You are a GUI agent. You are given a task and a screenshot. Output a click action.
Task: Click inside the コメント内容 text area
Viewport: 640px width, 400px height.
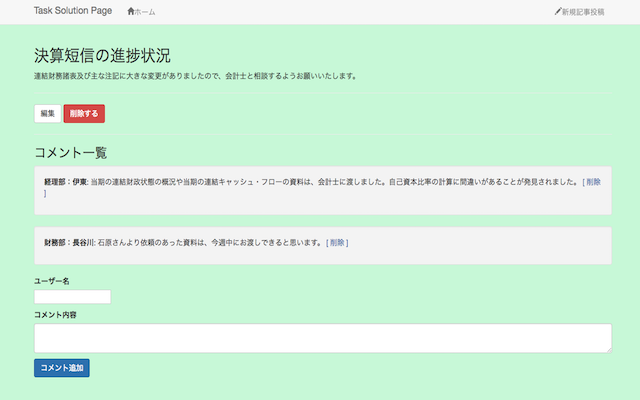point(322,338)
